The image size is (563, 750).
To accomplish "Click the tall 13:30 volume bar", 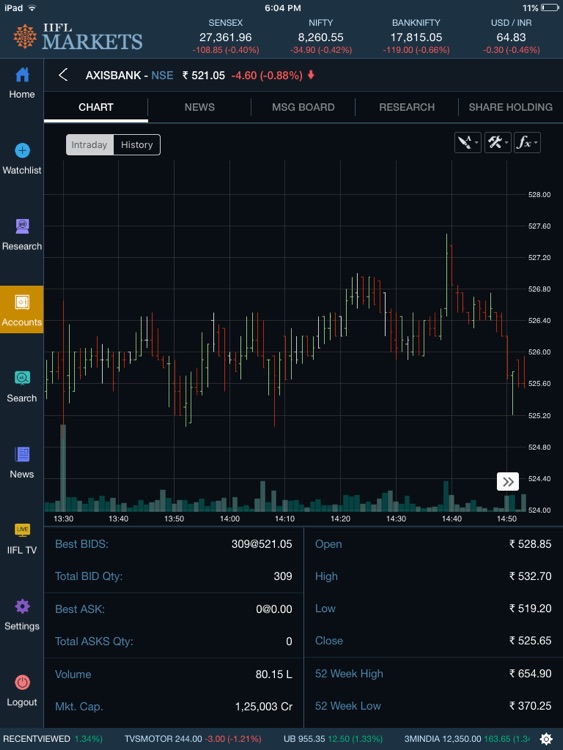I will pyautogui.click(x=63, y=468).
